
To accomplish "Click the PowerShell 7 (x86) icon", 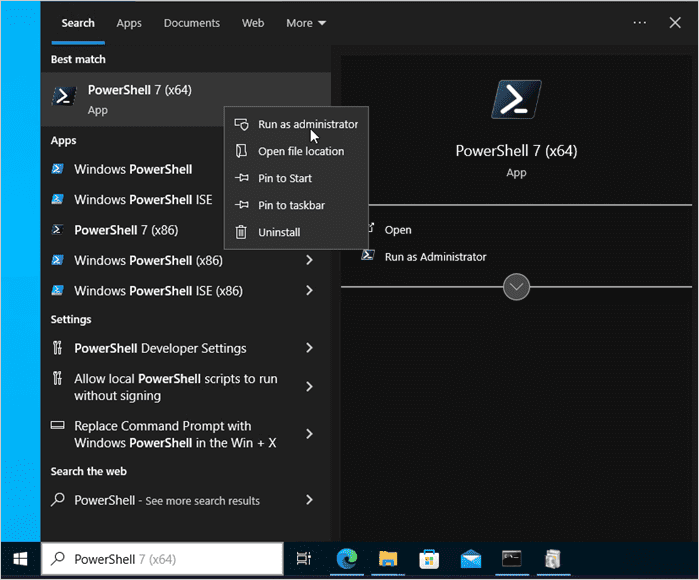I will click(x=57, y=229).
